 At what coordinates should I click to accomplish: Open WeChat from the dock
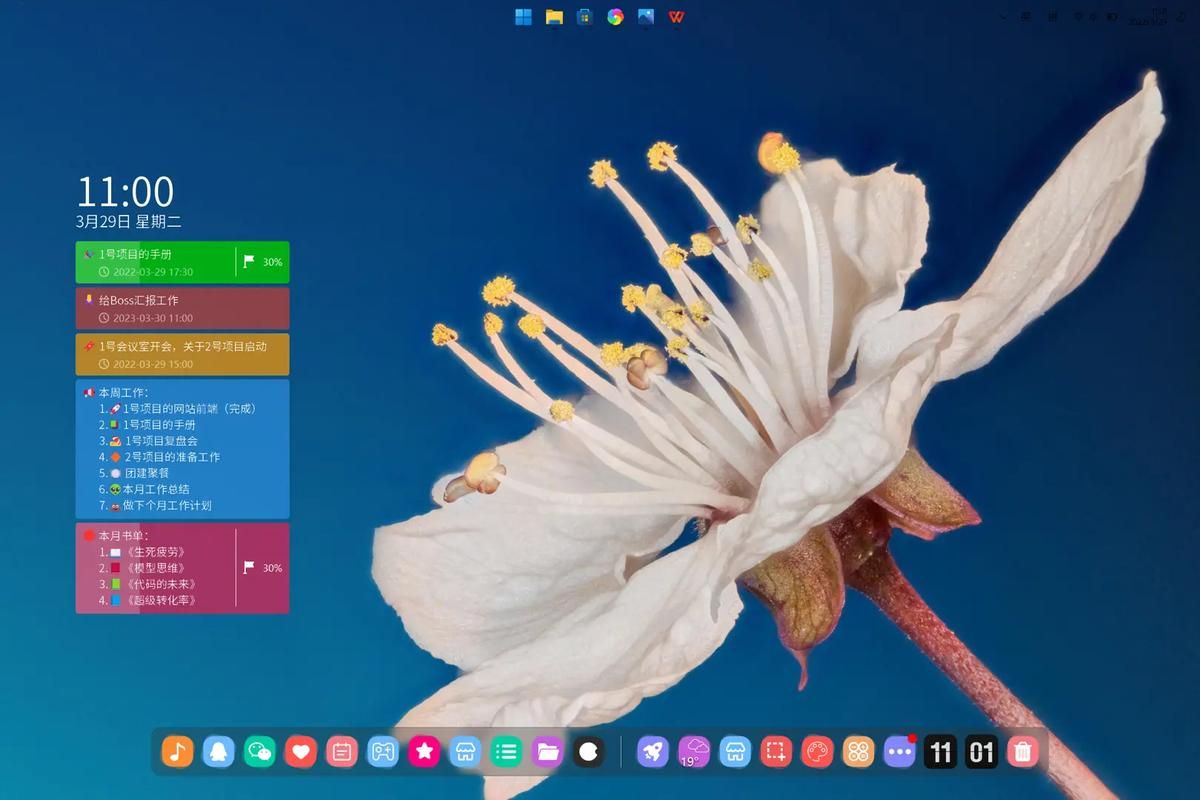260,751
